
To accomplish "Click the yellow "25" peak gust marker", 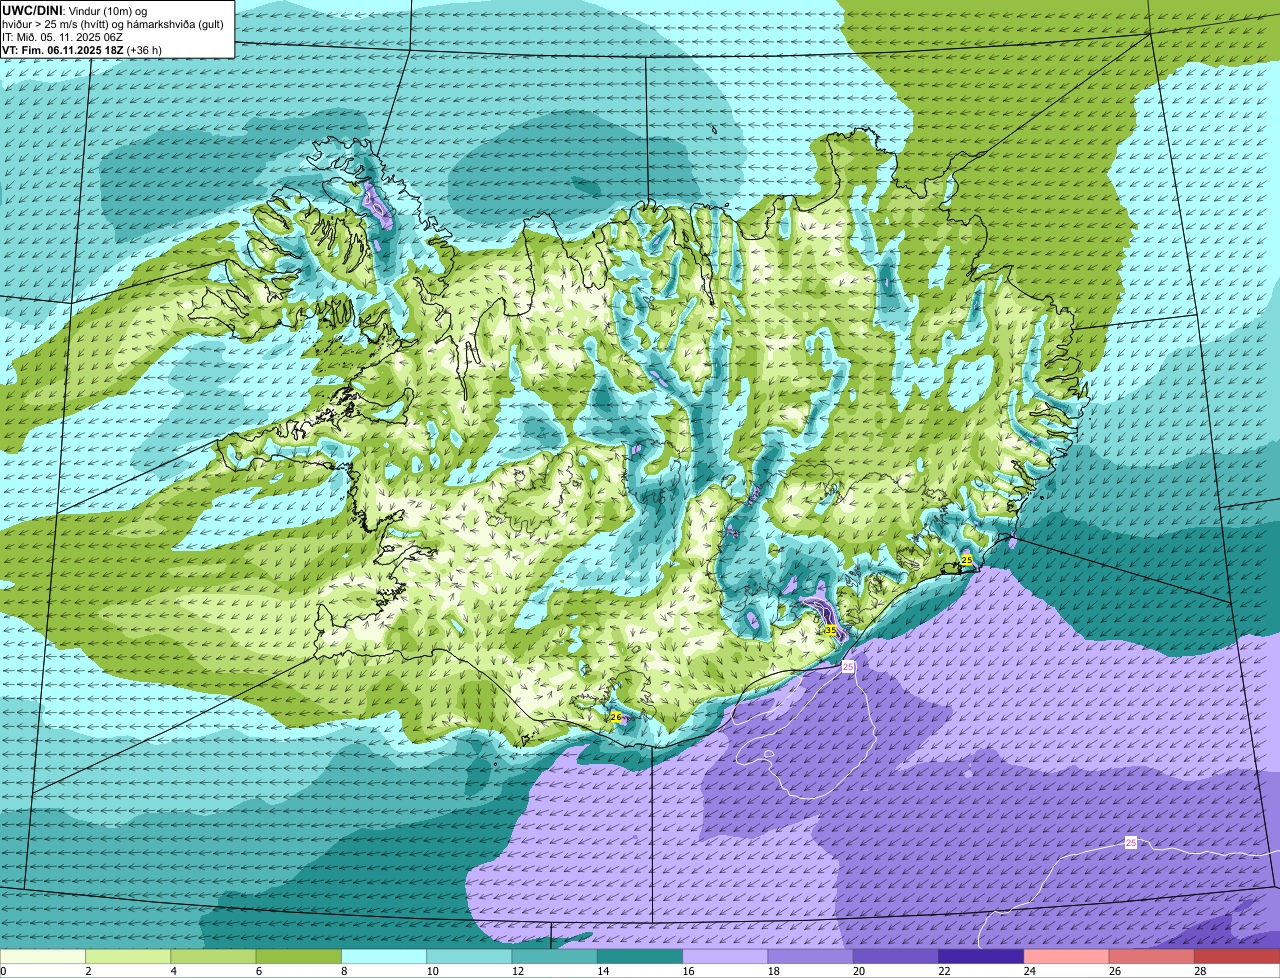I will click(966, 560).
